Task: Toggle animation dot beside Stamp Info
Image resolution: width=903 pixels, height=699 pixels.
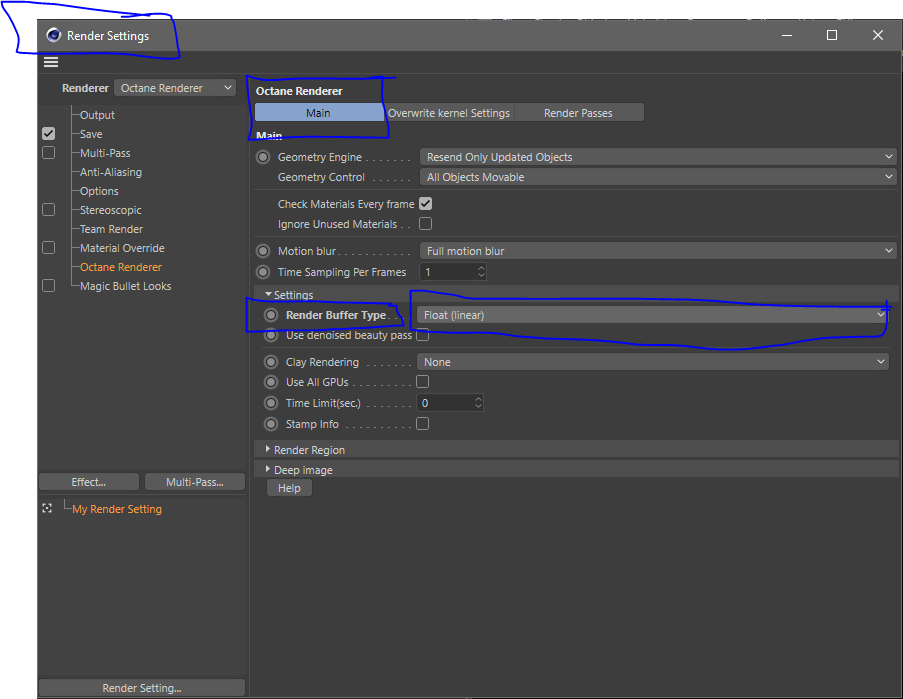Action: click(271, 424)
